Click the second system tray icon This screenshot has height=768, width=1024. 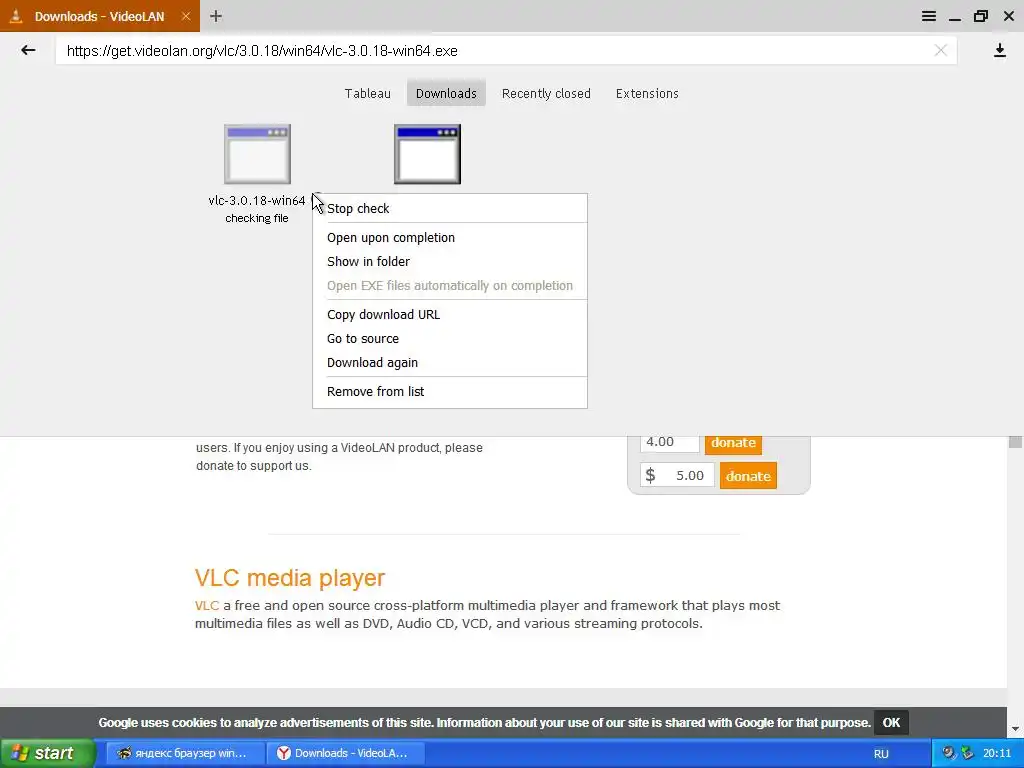(x=967, y=753)
